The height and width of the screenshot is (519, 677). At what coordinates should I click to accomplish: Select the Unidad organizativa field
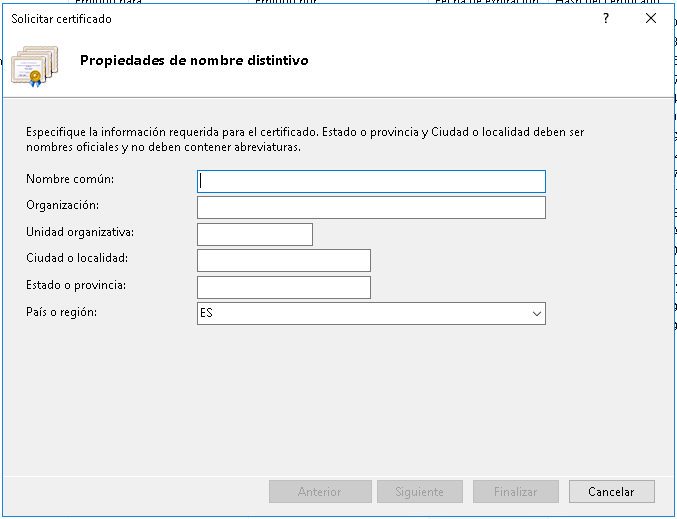pos(255,234)
